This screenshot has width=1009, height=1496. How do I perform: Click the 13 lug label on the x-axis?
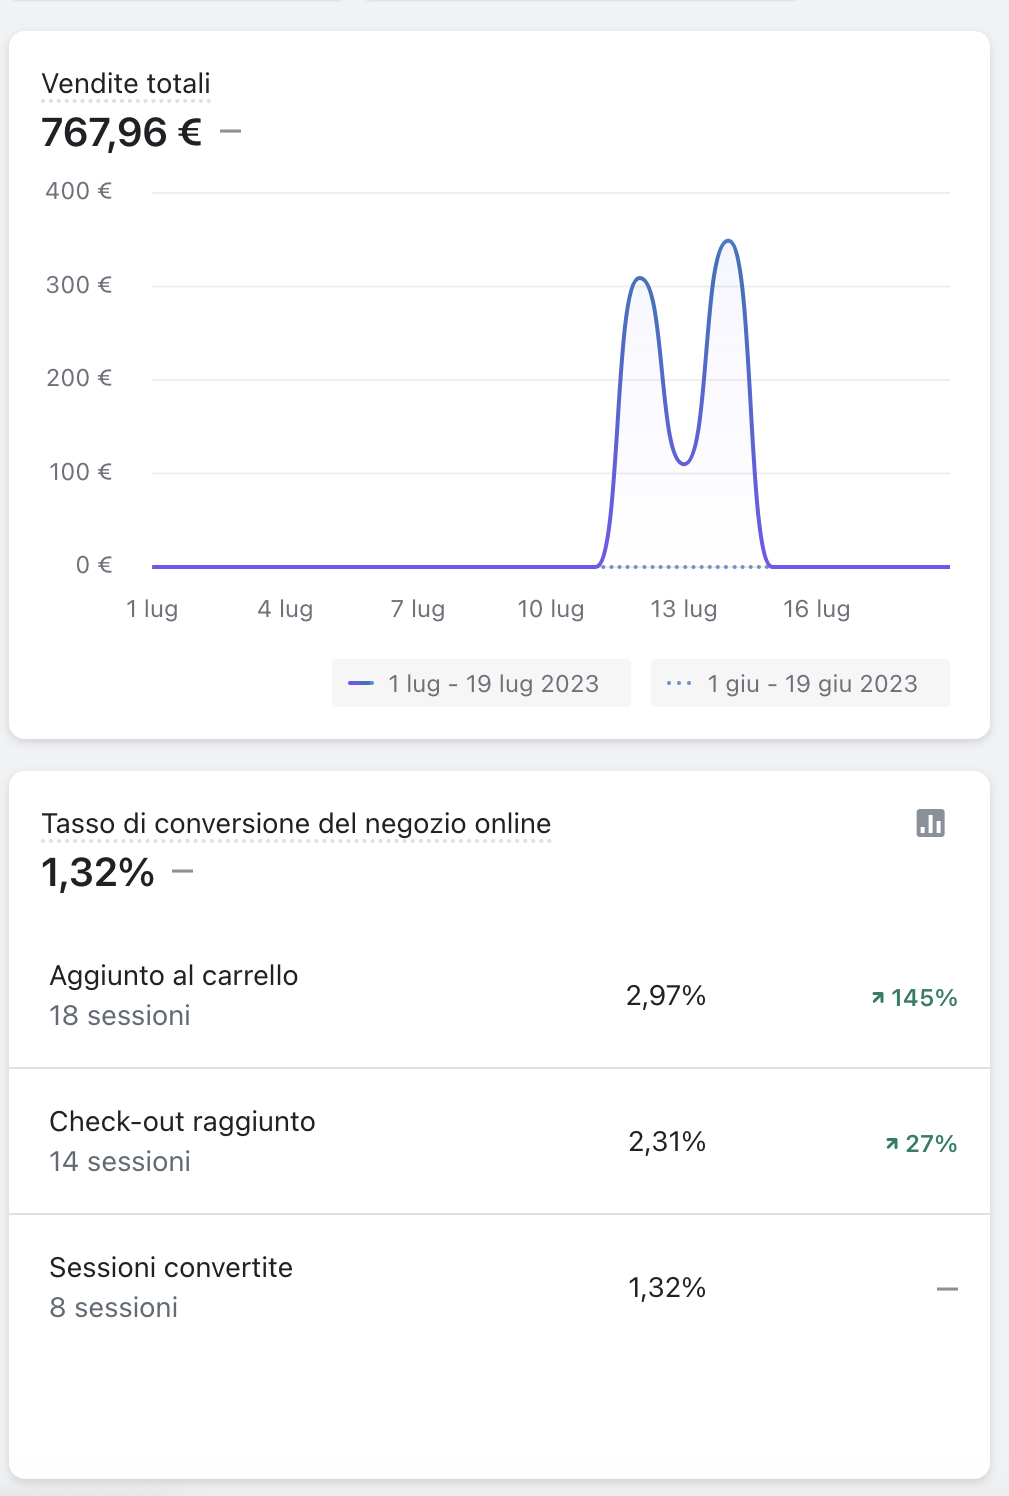pos(683,609)
